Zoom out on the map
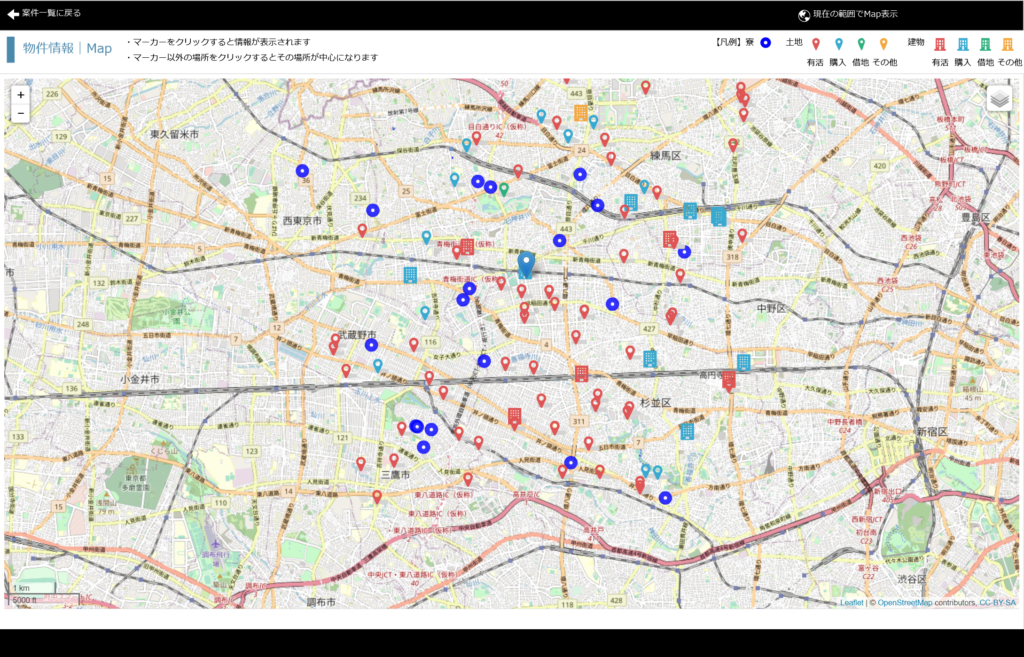 [x=21, y=113]
